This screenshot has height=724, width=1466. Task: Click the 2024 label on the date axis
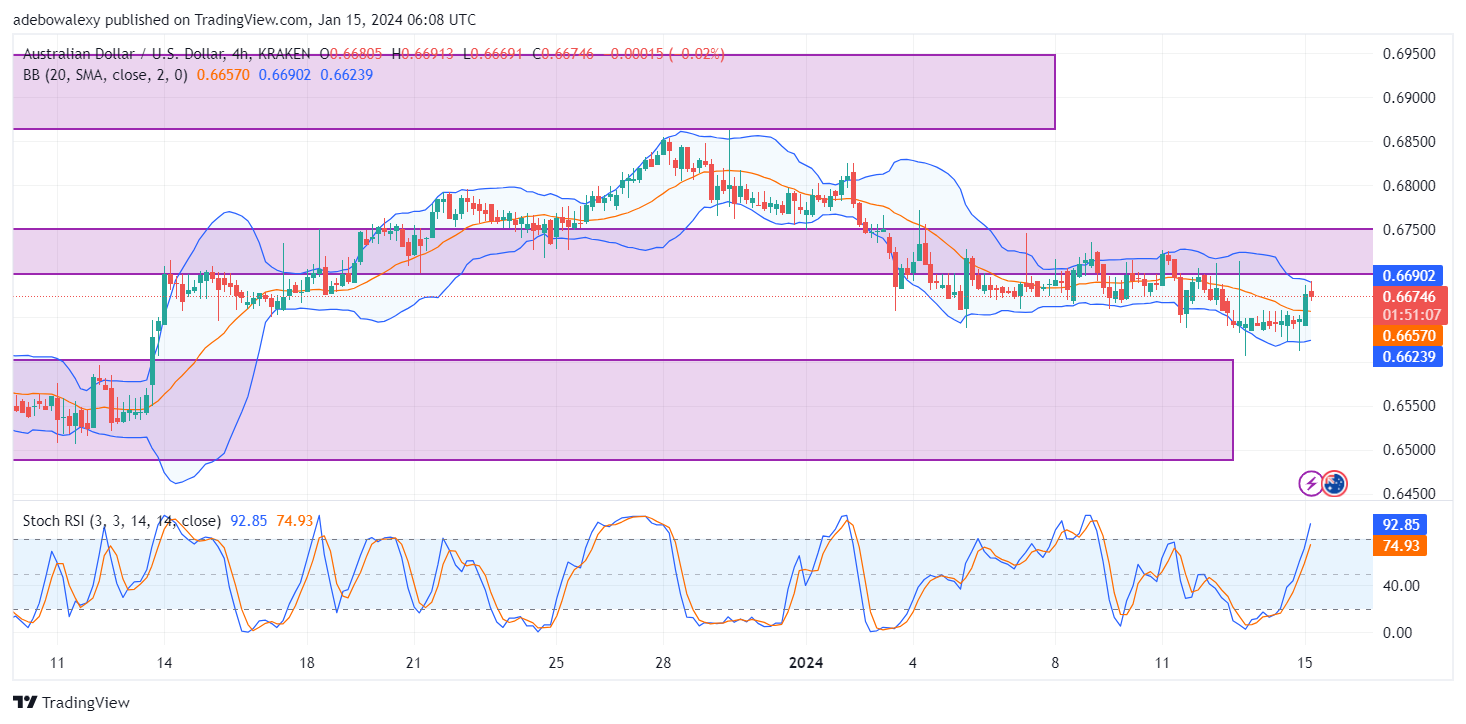(x=805, y=663)
